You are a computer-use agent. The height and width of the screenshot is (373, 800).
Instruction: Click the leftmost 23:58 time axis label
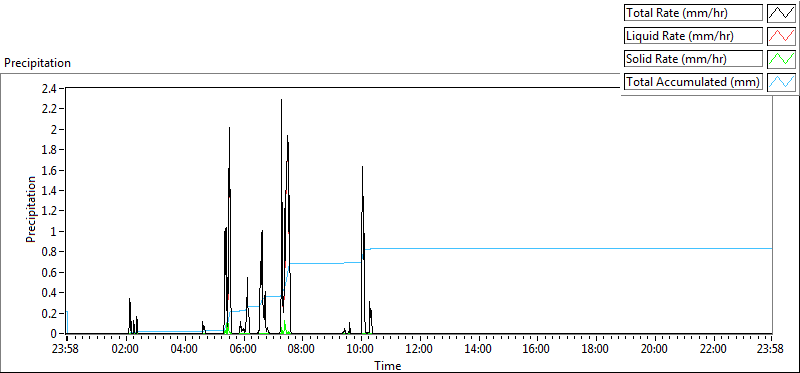[67, 350]
